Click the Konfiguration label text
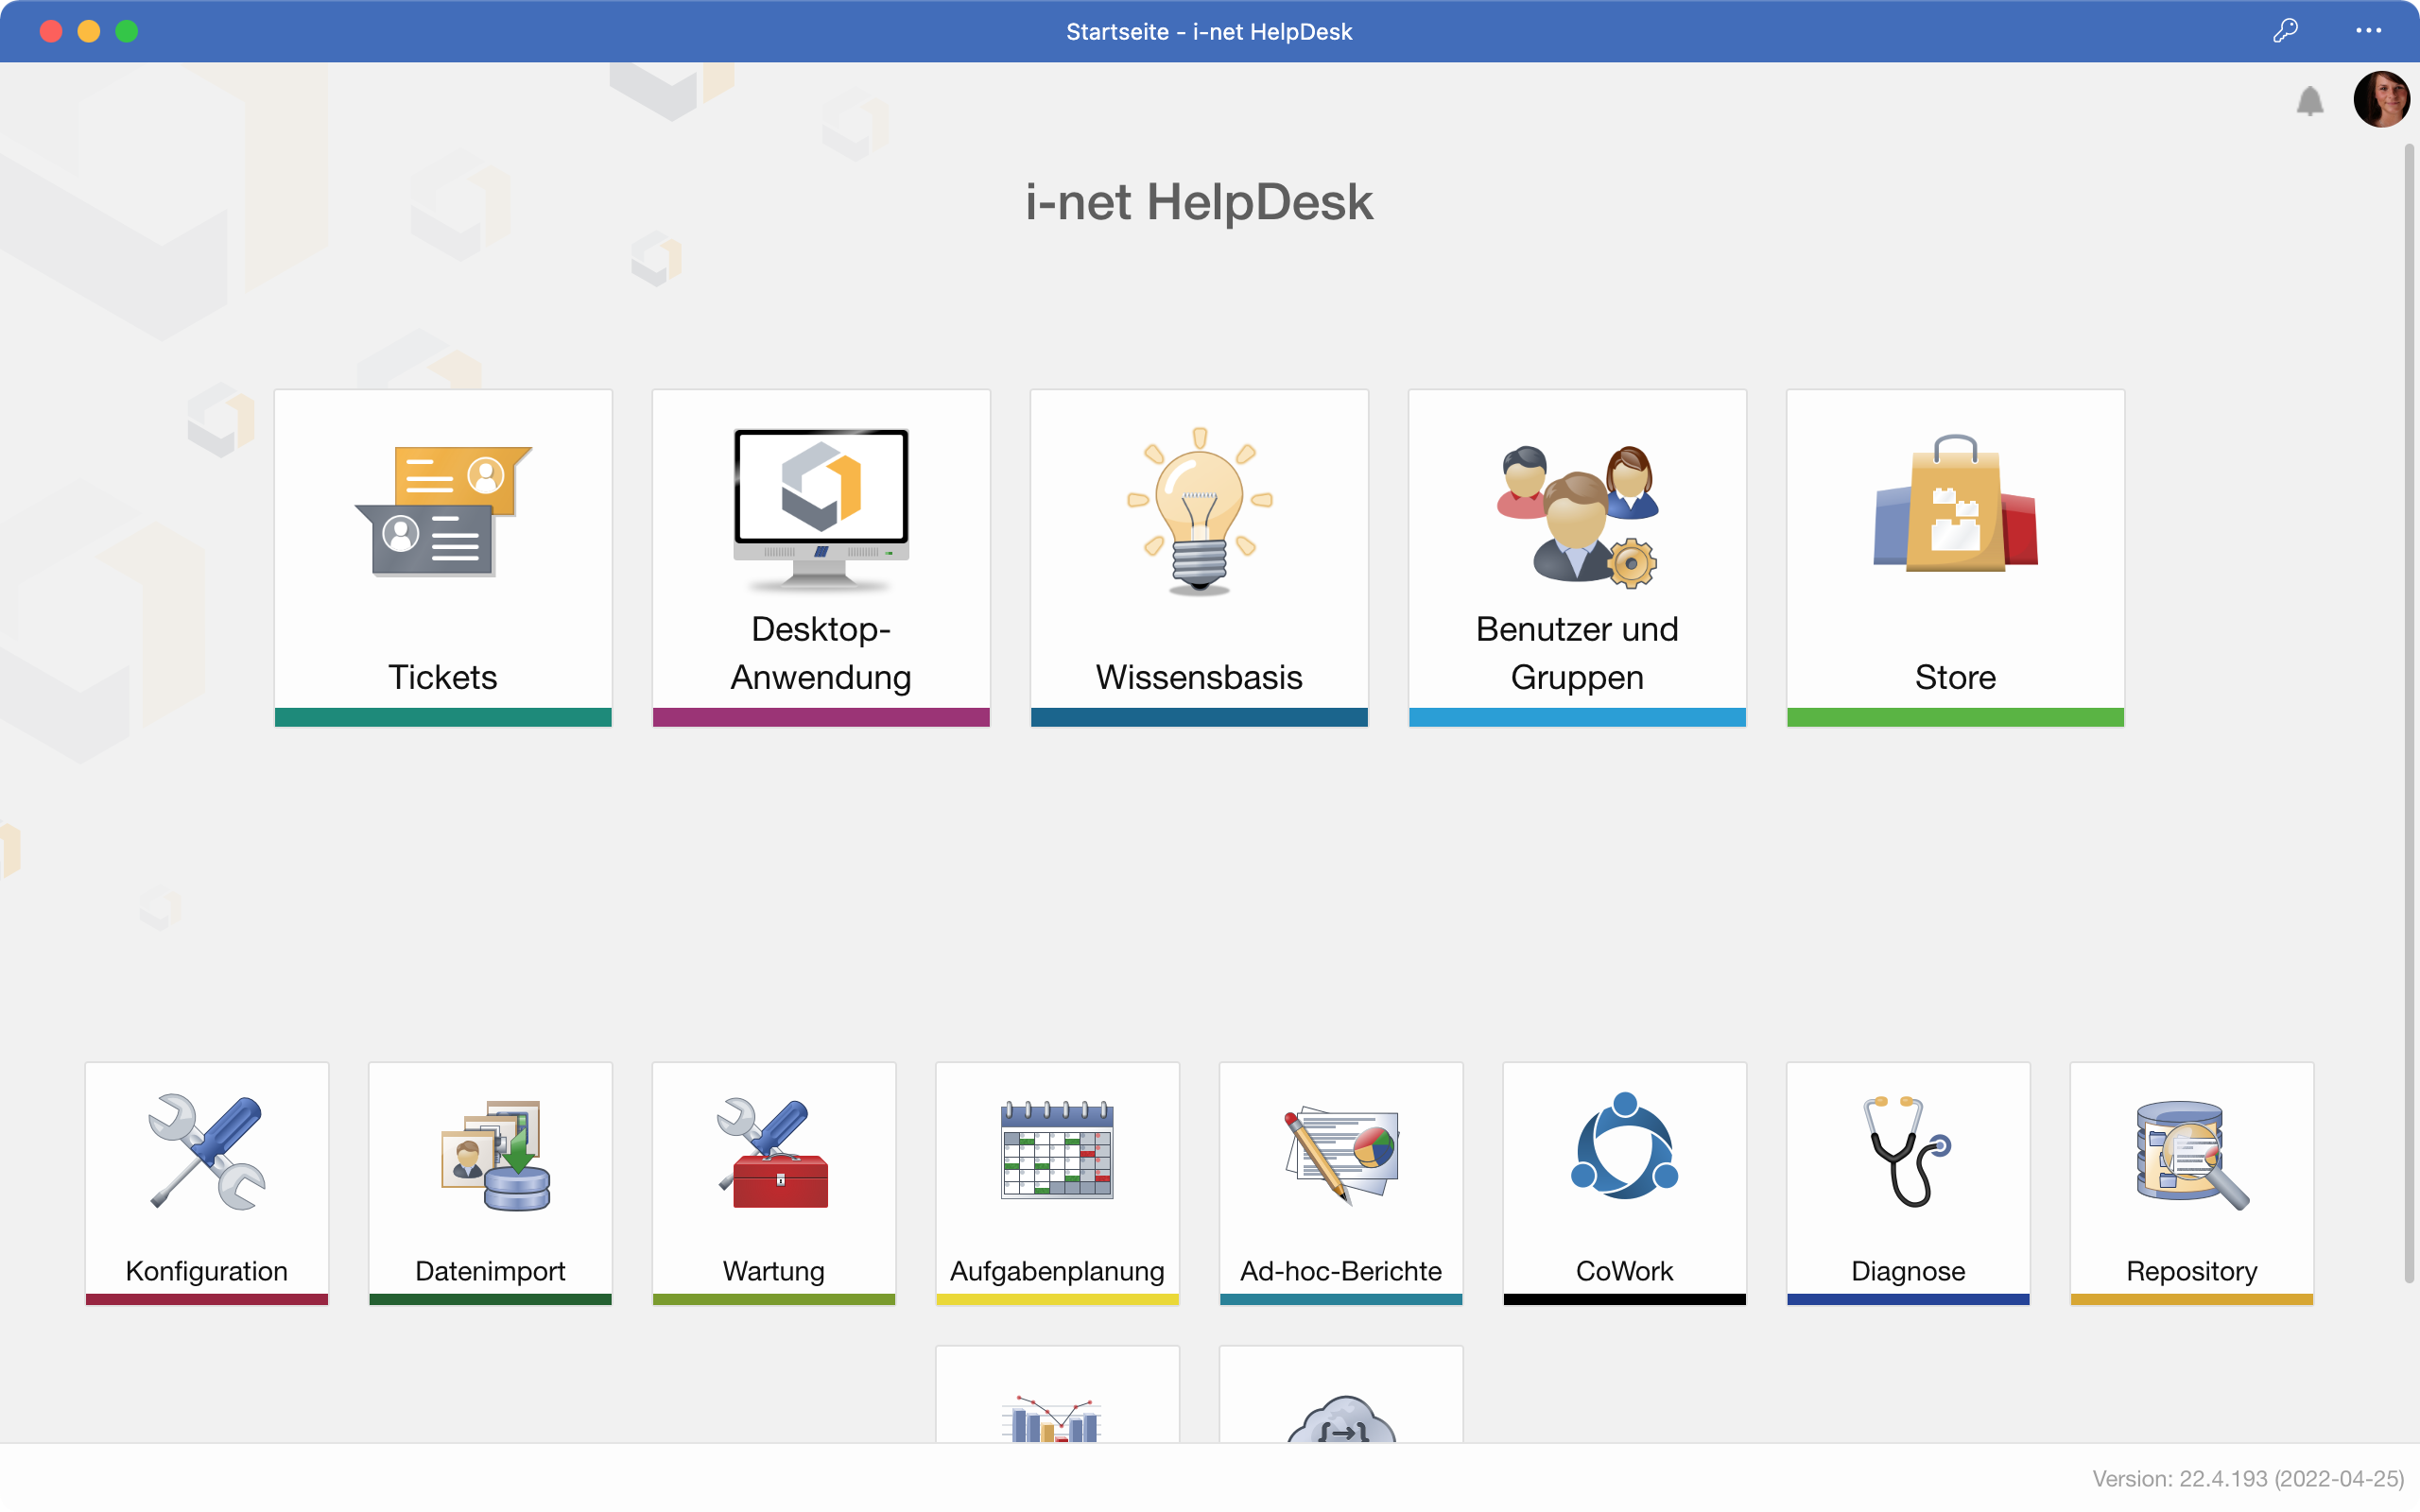The height and width of the screenshot is (1512, 2420). (207, 1271)
